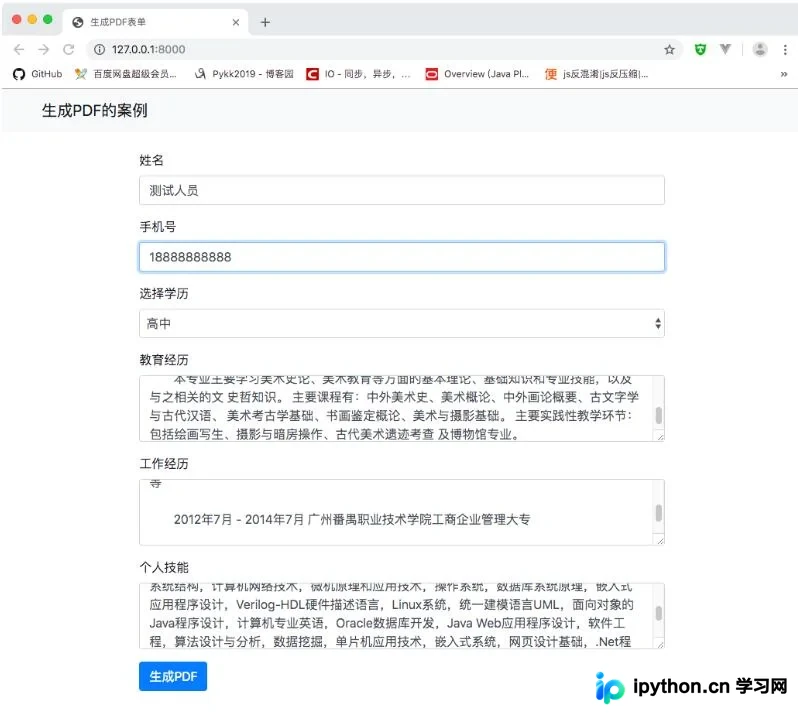Close the 生成PDF表单 tab

236,22
